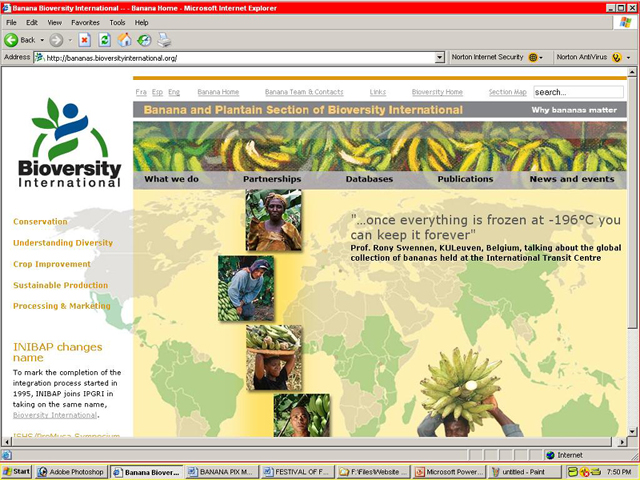Go to Bioversity Home link
Screen dimensions: 640x480
coord(437,92)
